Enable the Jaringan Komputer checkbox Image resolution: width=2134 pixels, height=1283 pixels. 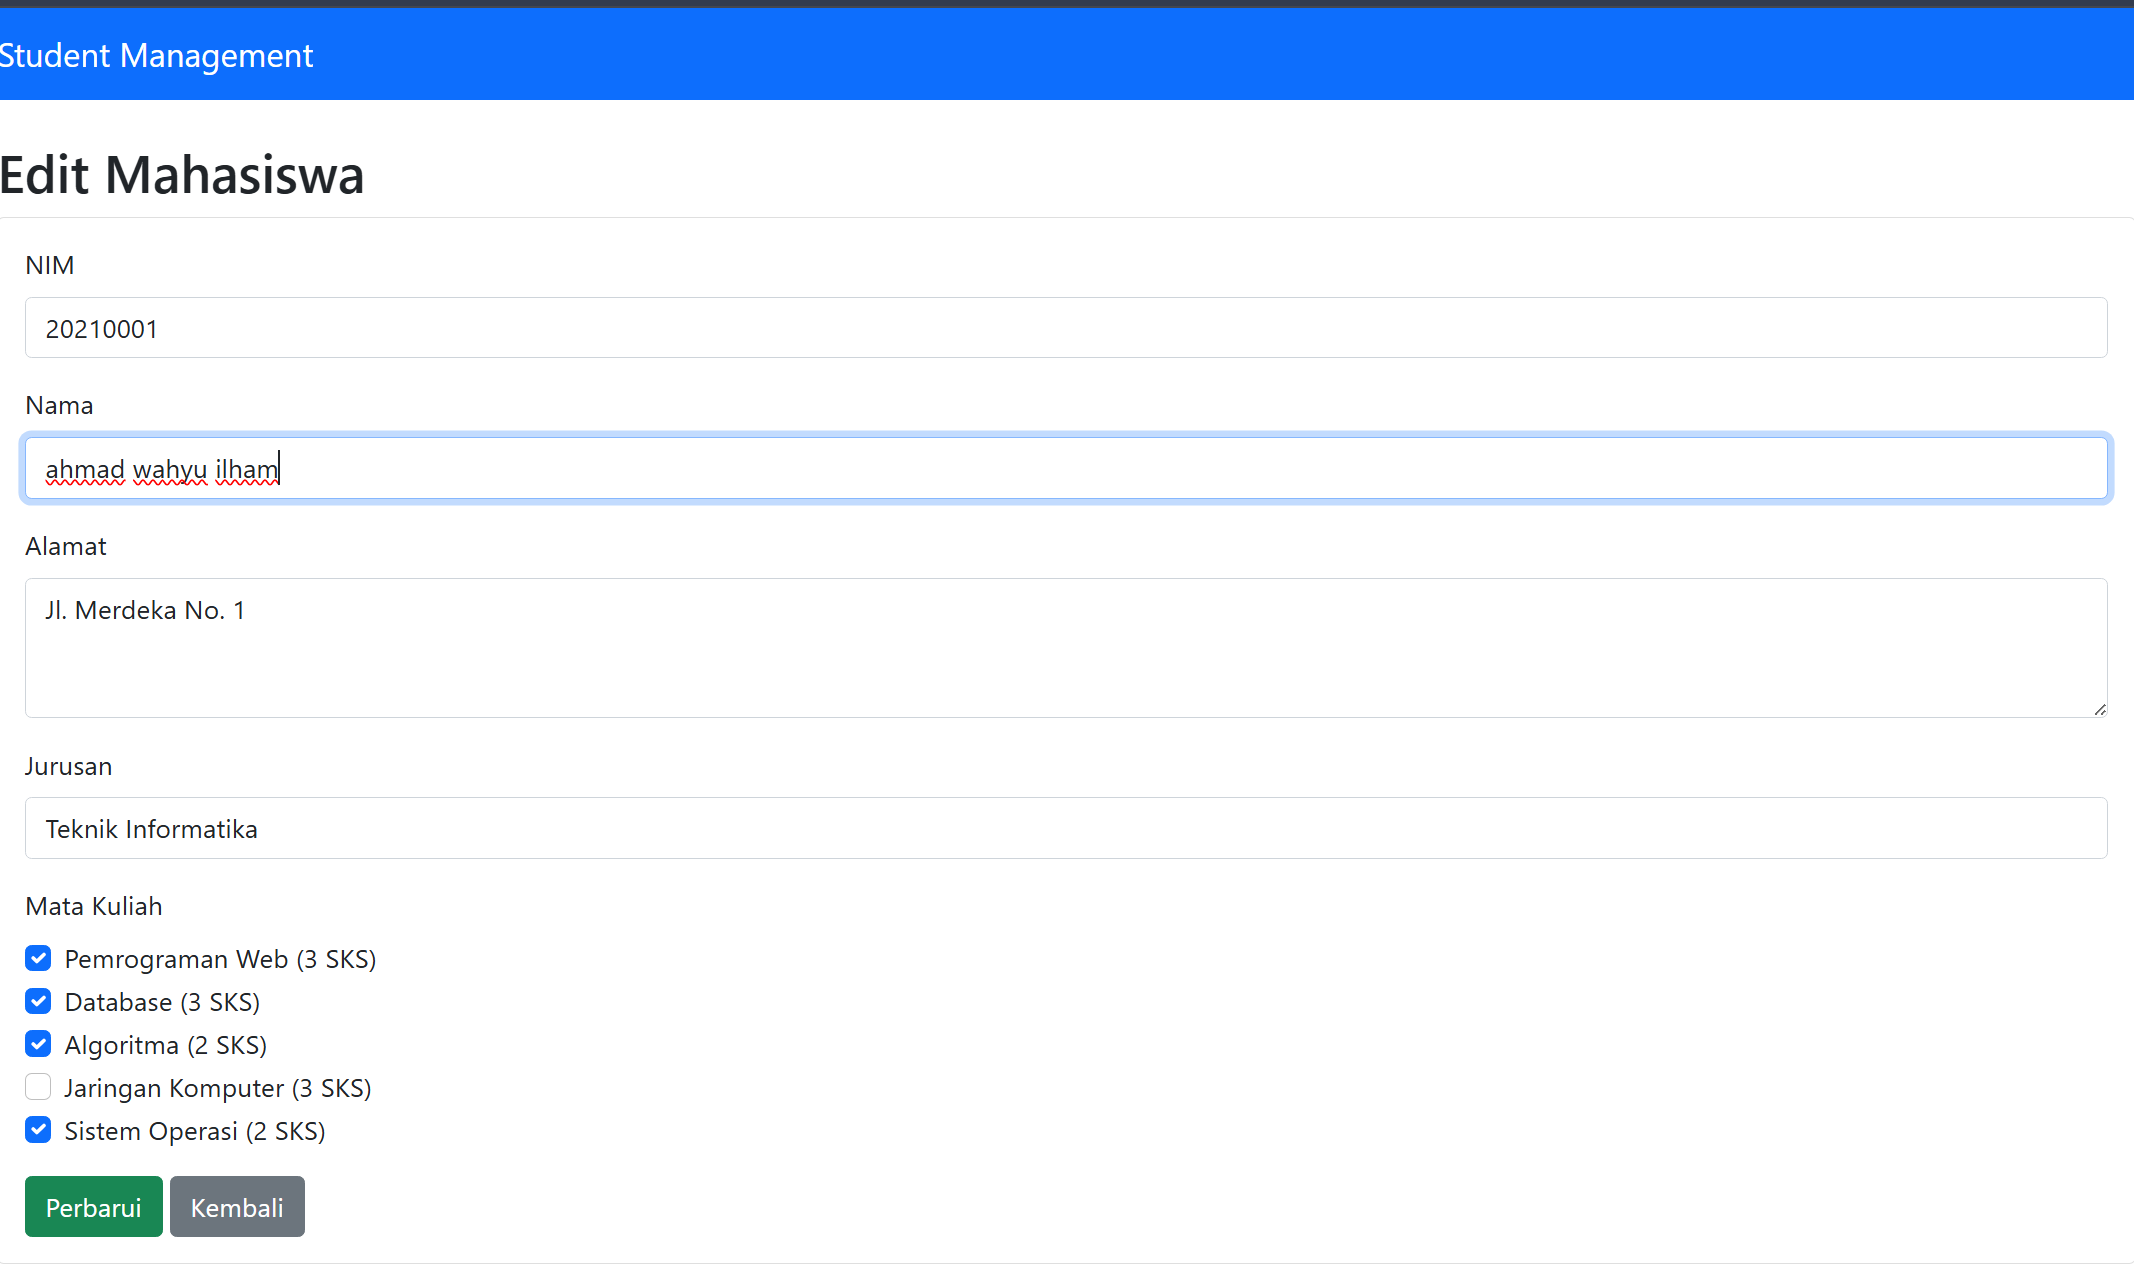click(38, 1087)
